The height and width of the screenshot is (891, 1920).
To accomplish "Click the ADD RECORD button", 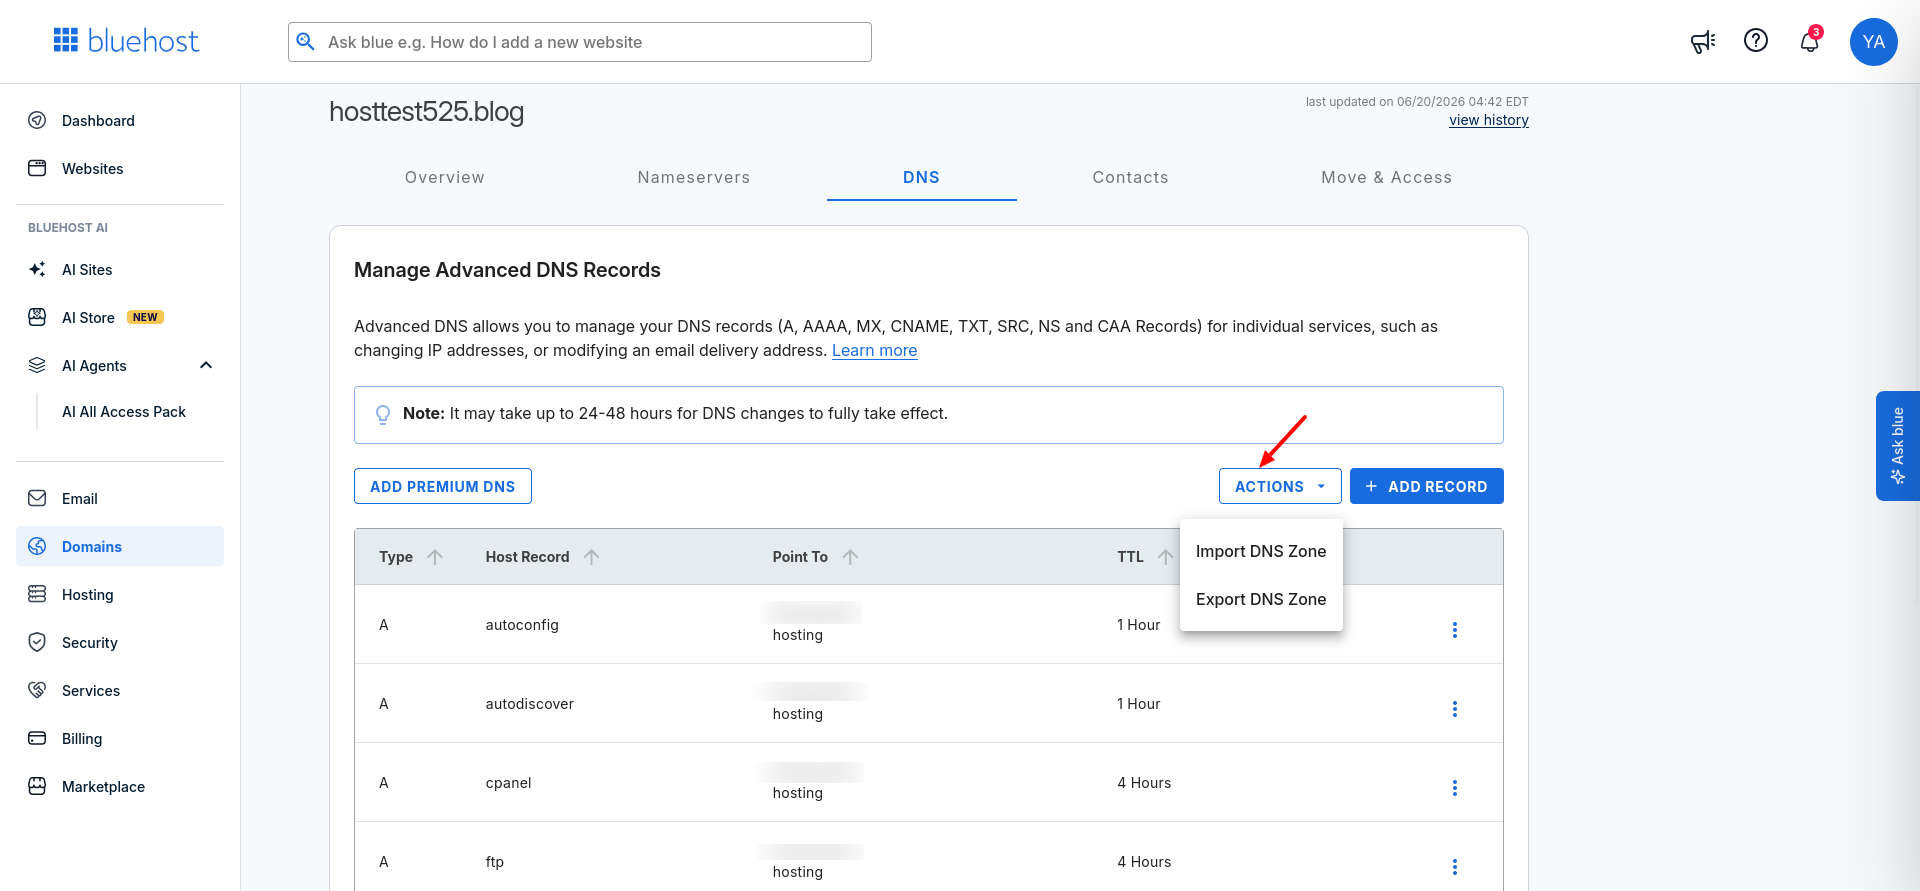I will pos(1427,486).
